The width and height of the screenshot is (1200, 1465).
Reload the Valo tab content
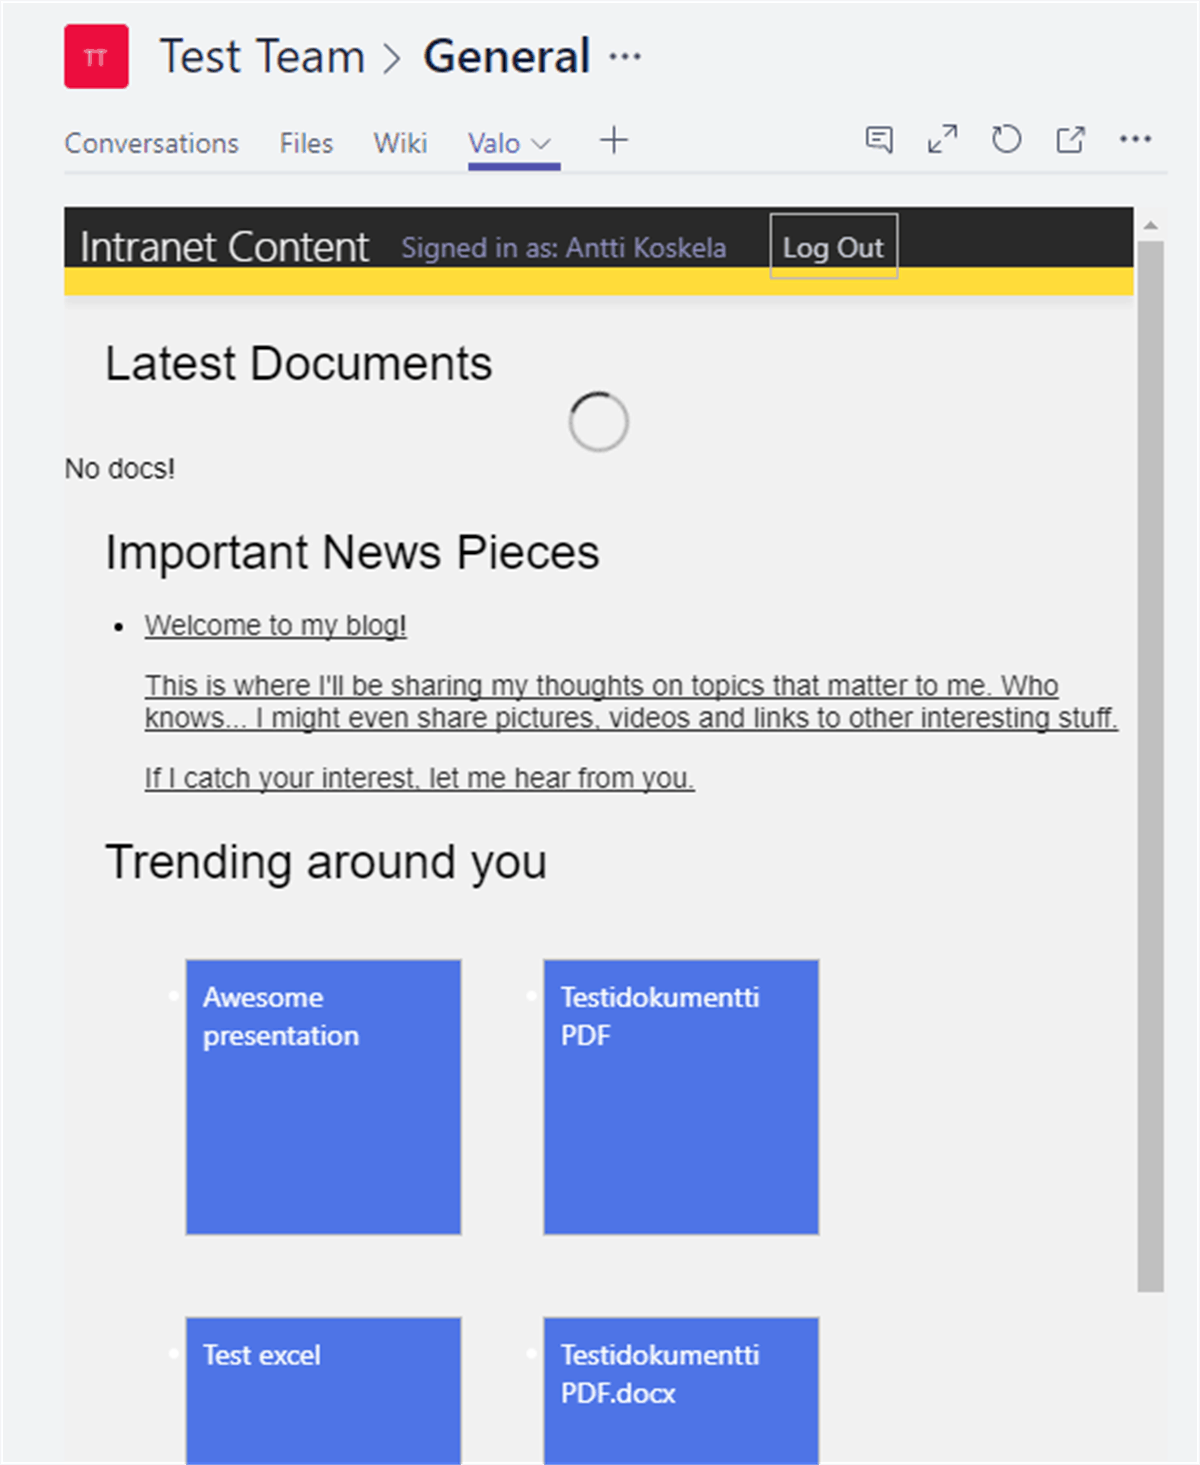[1006, 140]
